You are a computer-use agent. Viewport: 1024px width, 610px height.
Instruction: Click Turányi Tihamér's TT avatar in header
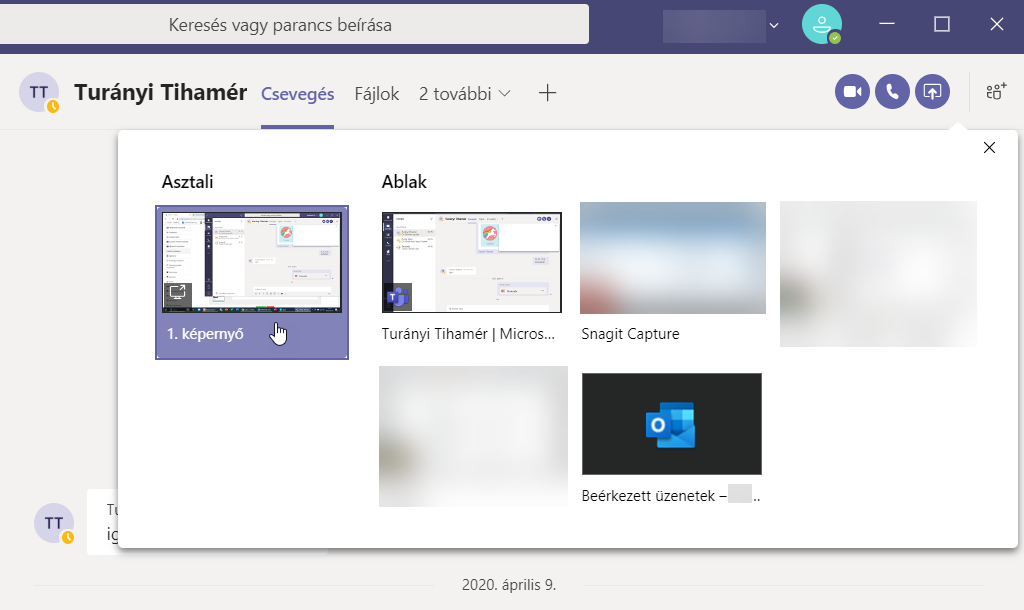click(39, 92)
